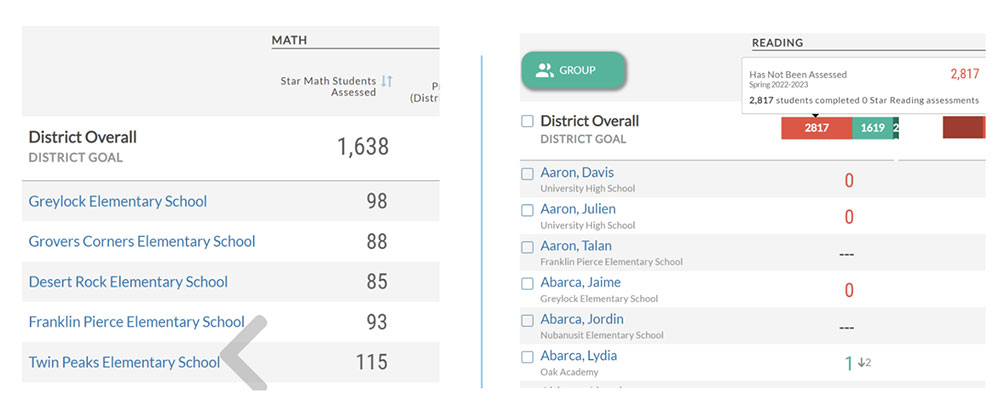The image size is (1000, 414).
Task: Open Greylock Elementary School link
Action: pyautogui.click(x=118, y=201)
